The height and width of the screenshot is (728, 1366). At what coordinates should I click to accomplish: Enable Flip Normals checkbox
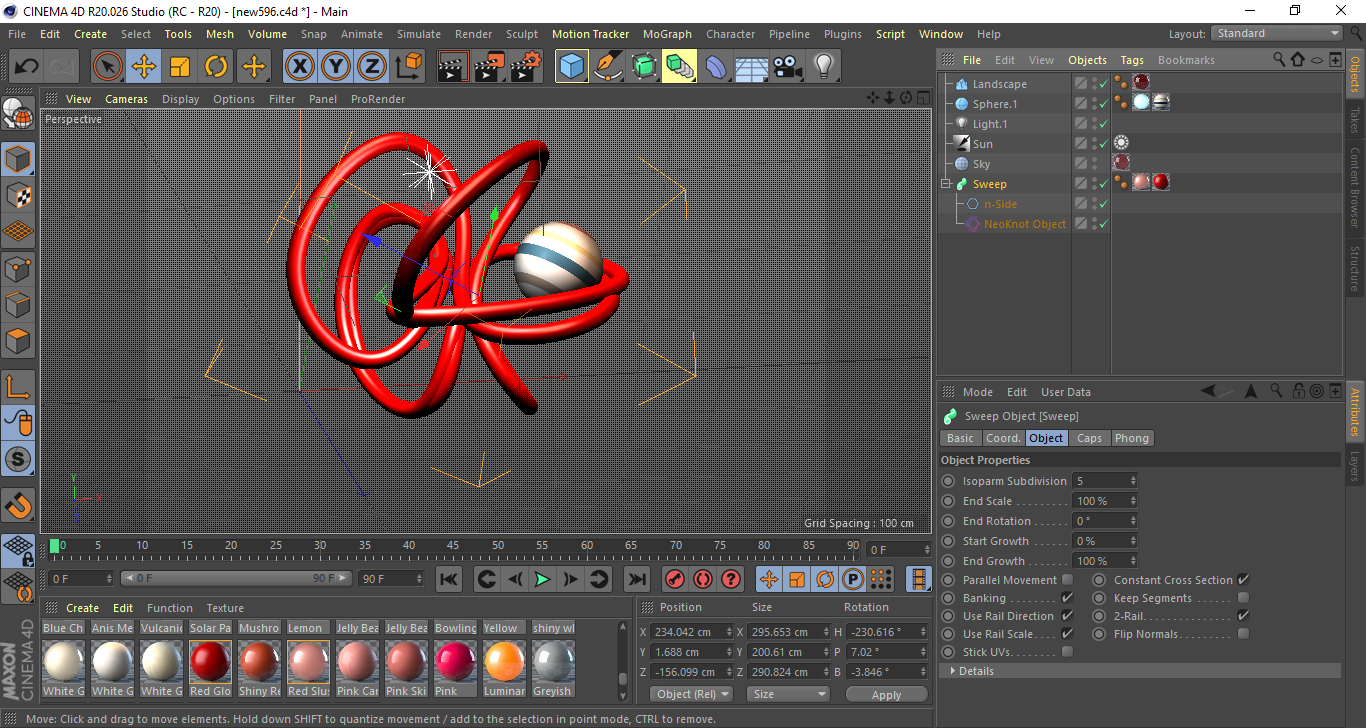(x=1243, y=634)
